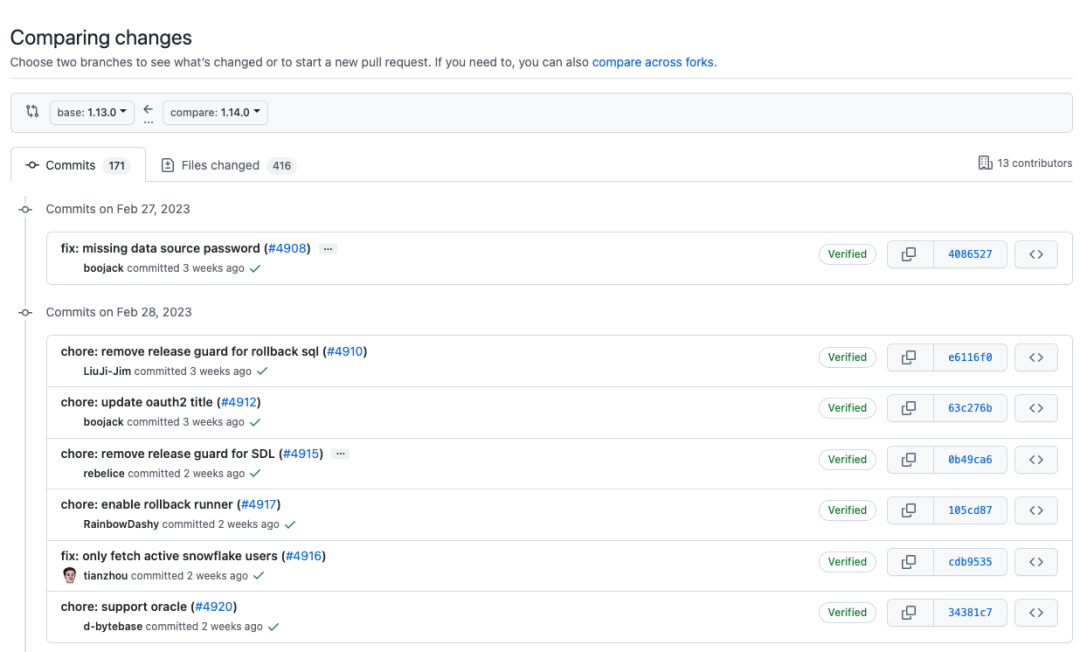
Task: Copy full SHA for commit 4086527
Action: tap(910, 254)
